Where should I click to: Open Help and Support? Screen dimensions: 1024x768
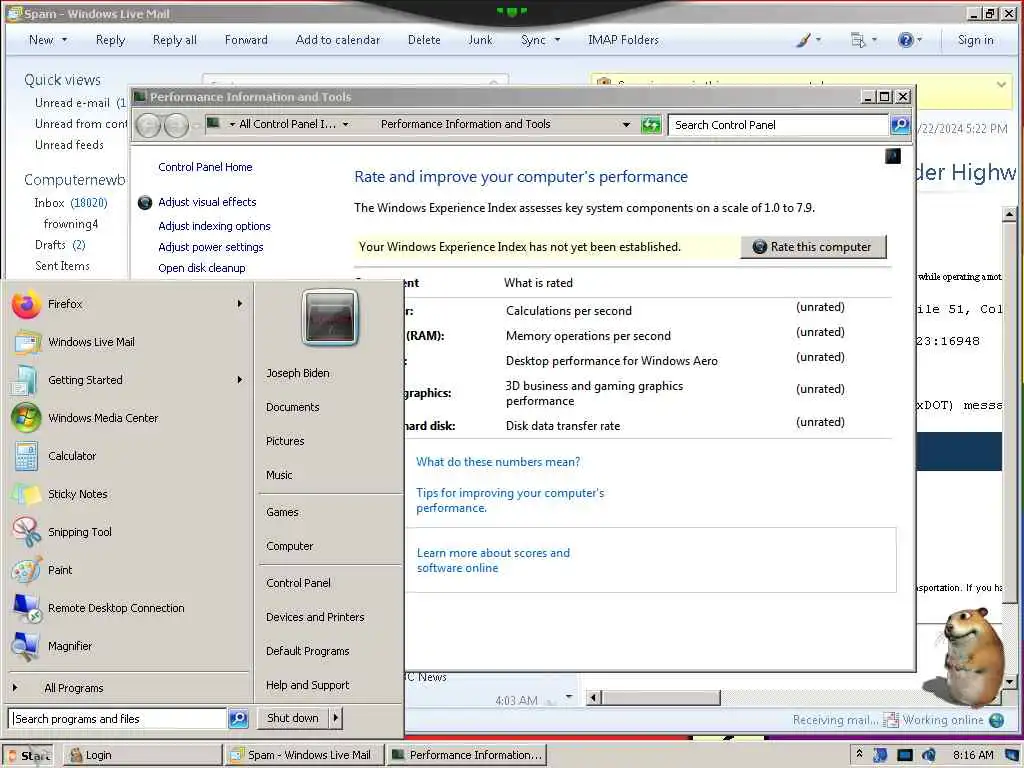pos(308,685)
